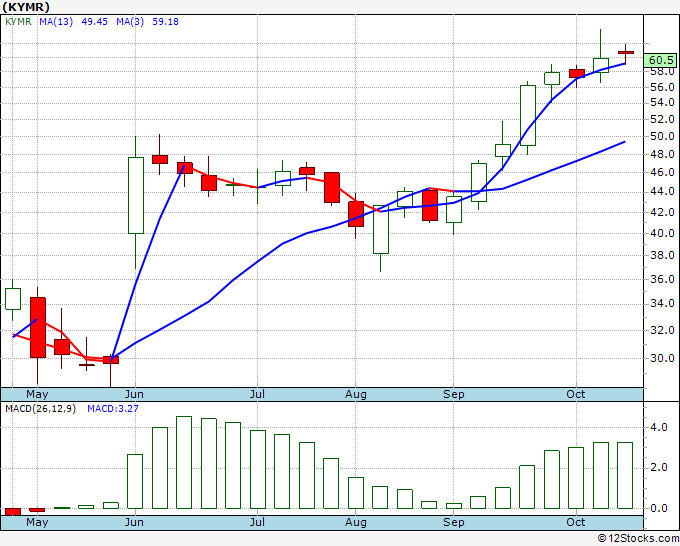Viewport: 680px width, 546px height.
Task: Select the 54.0 price axis label
Action: click(662, 102)
